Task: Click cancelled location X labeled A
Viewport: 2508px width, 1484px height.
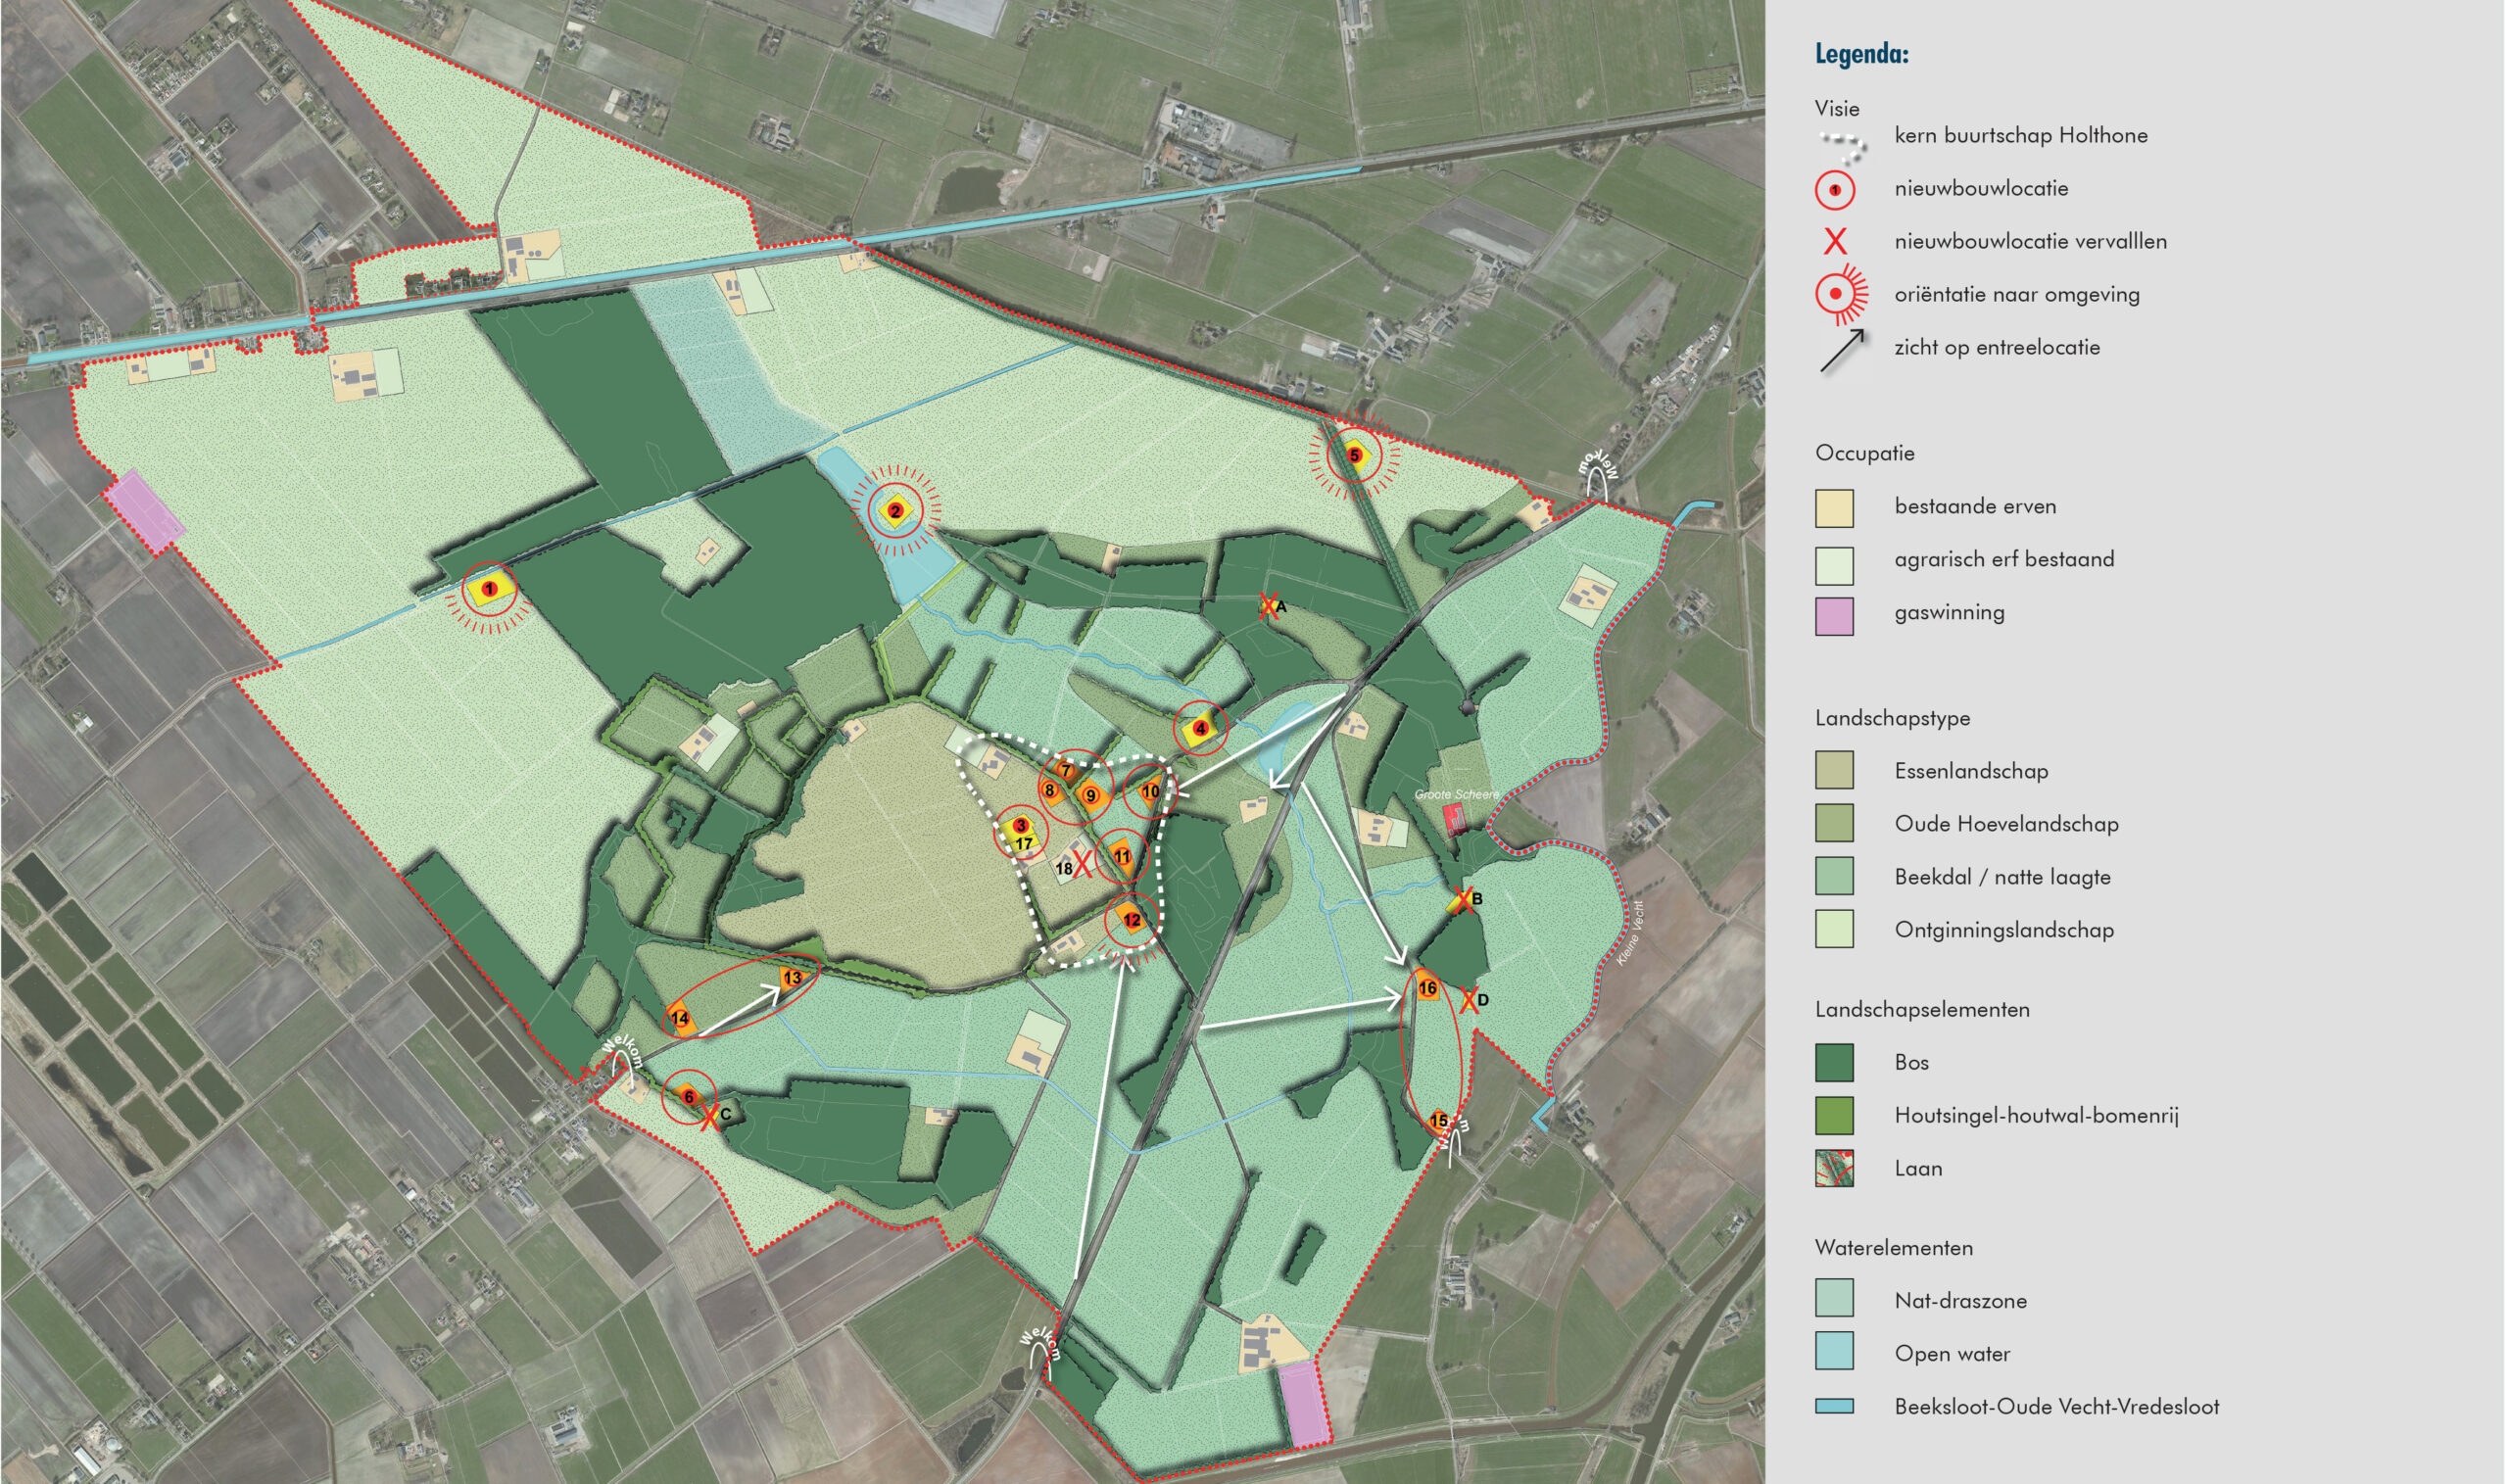Action: pos(1268,605)
